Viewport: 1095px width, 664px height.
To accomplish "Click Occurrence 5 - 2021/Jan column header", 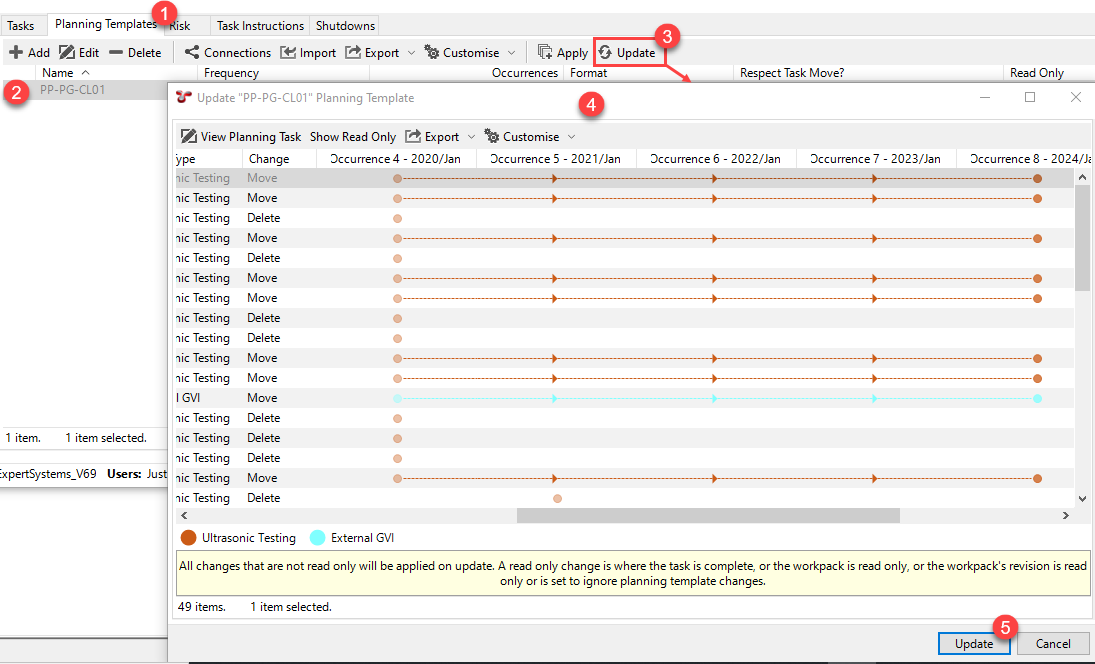I will click(x=556, y=158).
